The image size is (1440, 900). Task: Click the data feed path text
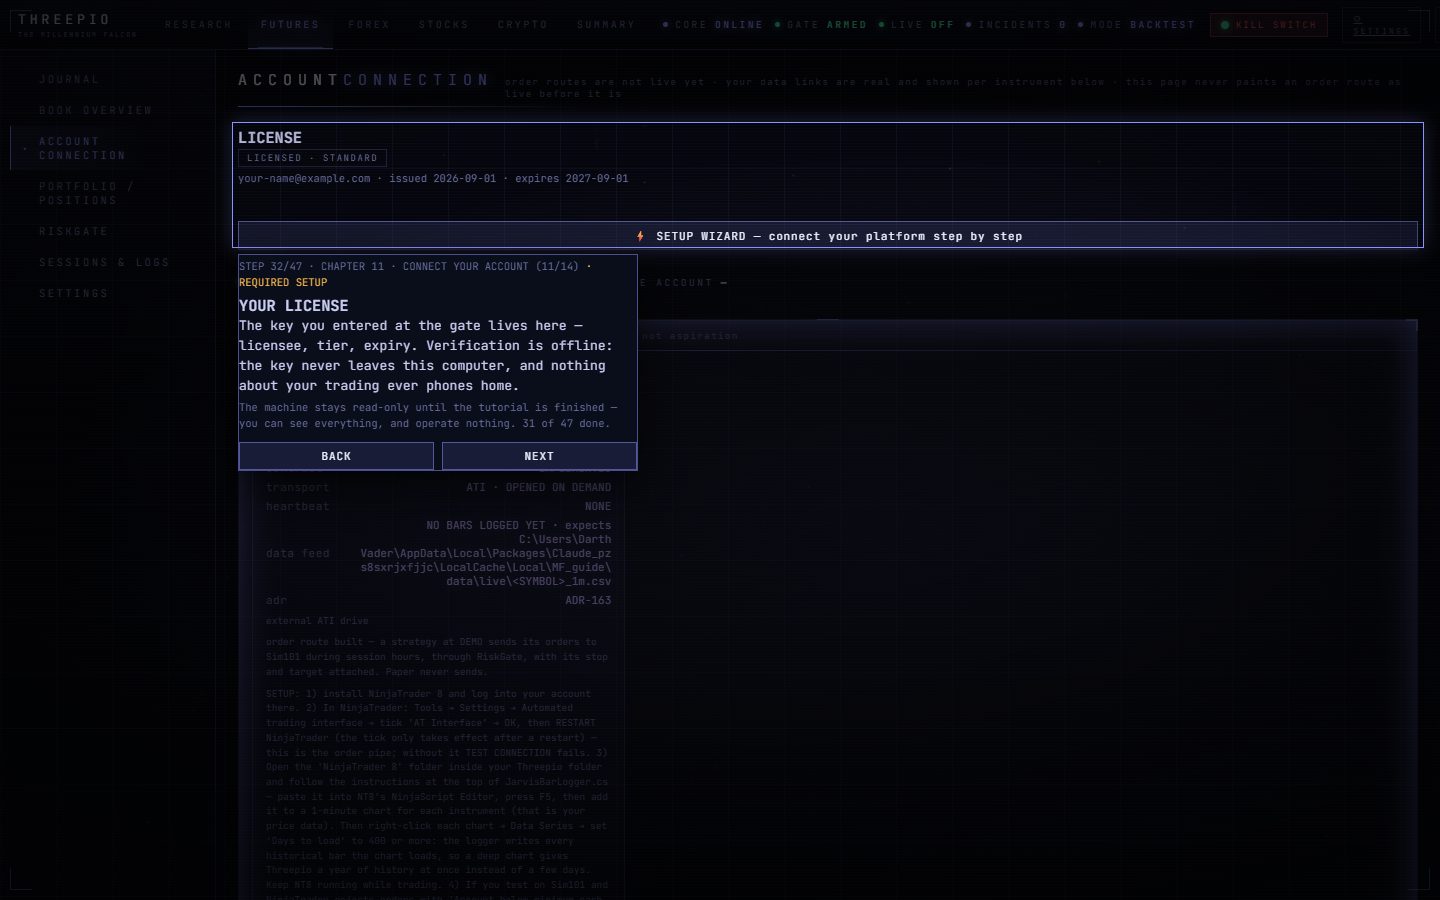pyautogui.click(x=486, y=553)
